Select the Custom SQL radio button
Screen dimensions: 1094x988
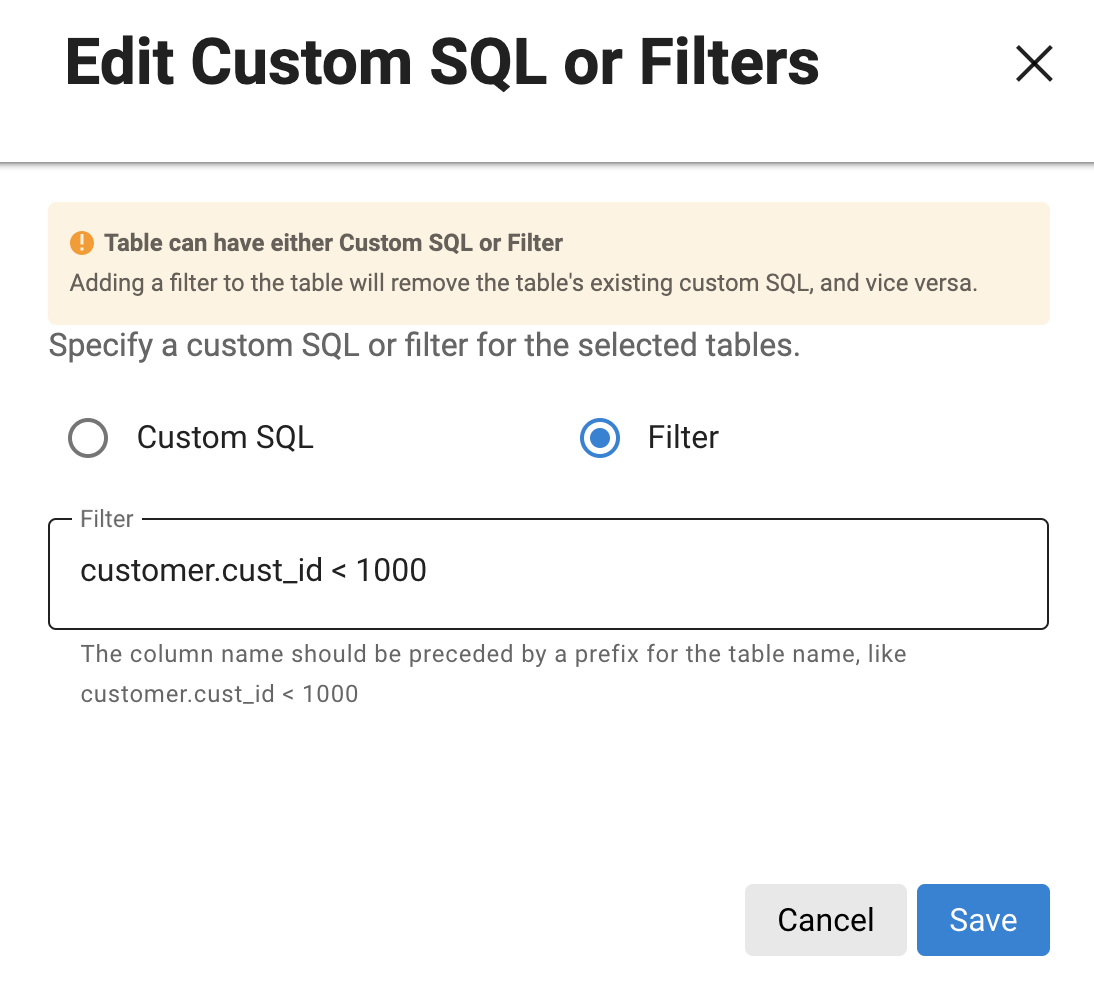[88, 438]
